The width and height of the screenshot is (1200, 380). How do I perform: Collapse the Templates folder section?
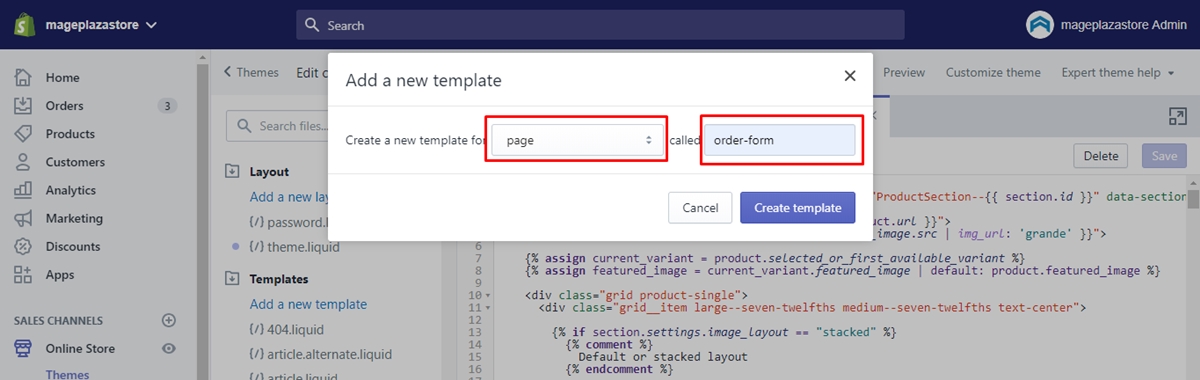[232, 279]
